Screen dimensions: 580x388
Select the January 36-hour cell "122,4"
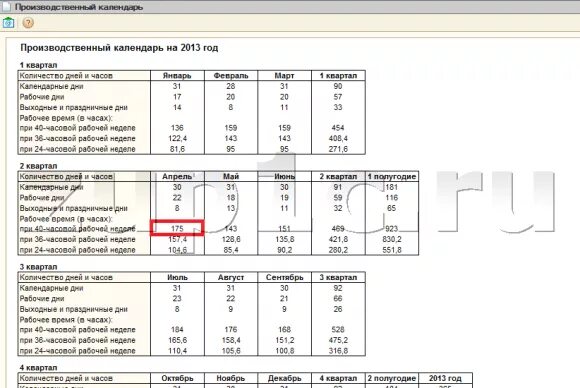pos(177,139)
